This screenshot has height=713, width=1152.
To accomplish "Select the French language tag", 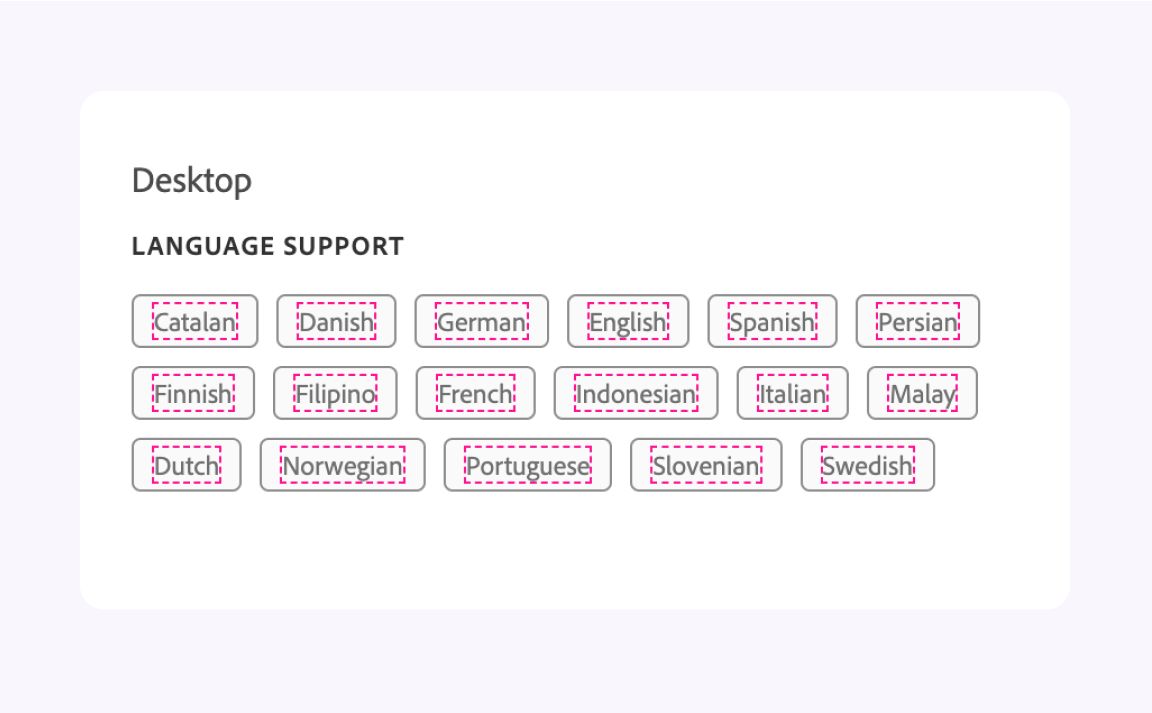I will [x=476, y=393].
